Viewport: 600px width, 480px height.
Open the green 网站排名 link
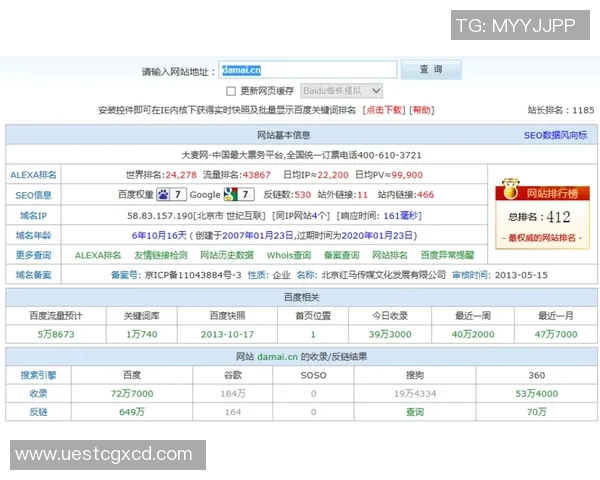tap(390, 255)
